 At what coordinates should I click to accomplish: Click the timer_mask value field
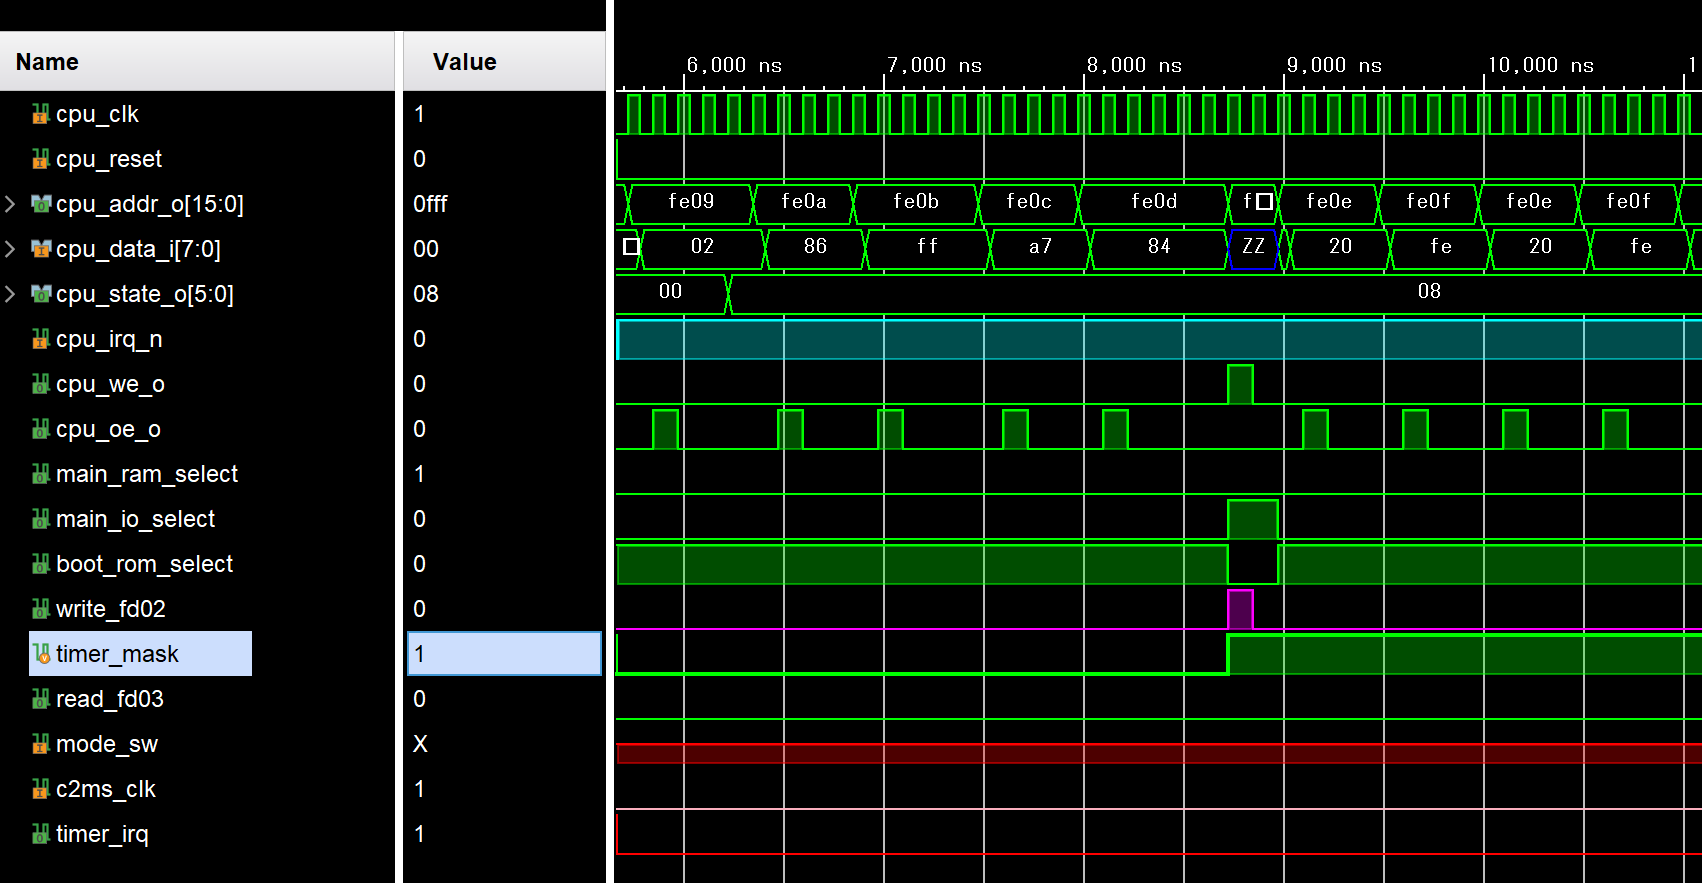(x=504, y=654)
